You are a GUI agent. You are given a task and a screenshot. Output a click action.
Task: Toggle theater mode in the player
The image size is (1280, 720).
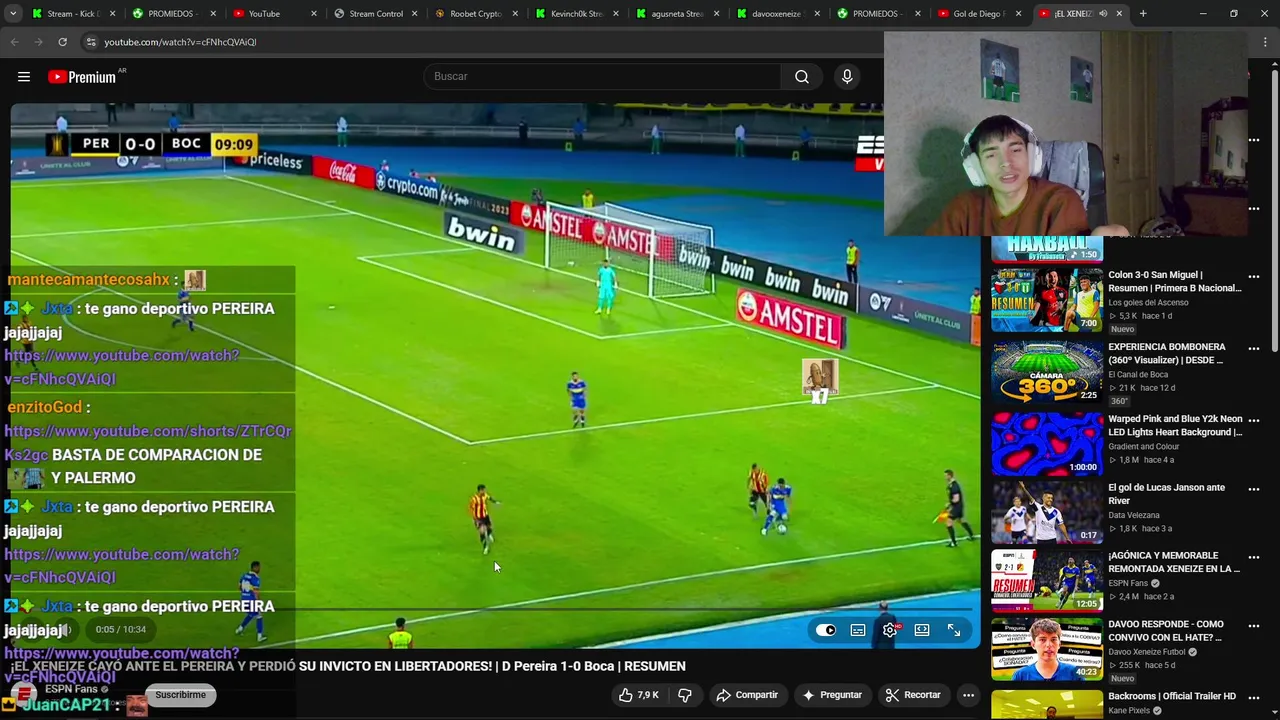coord(922,630)
